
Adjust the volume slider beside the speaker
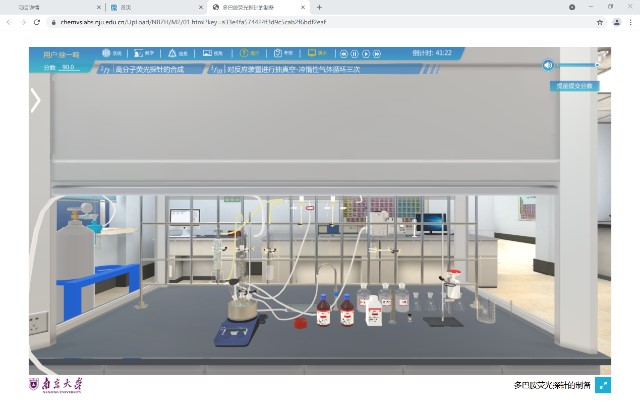point(580,65)
